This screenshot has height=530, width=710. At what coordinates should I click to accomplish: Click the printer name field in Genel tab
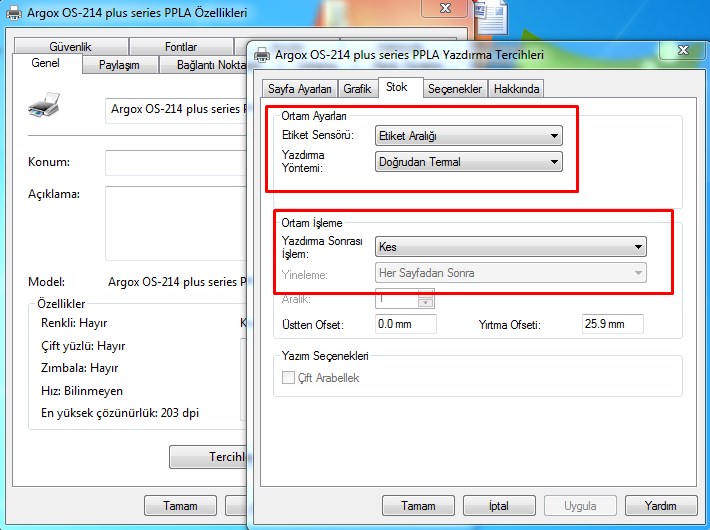click(177, 111)
